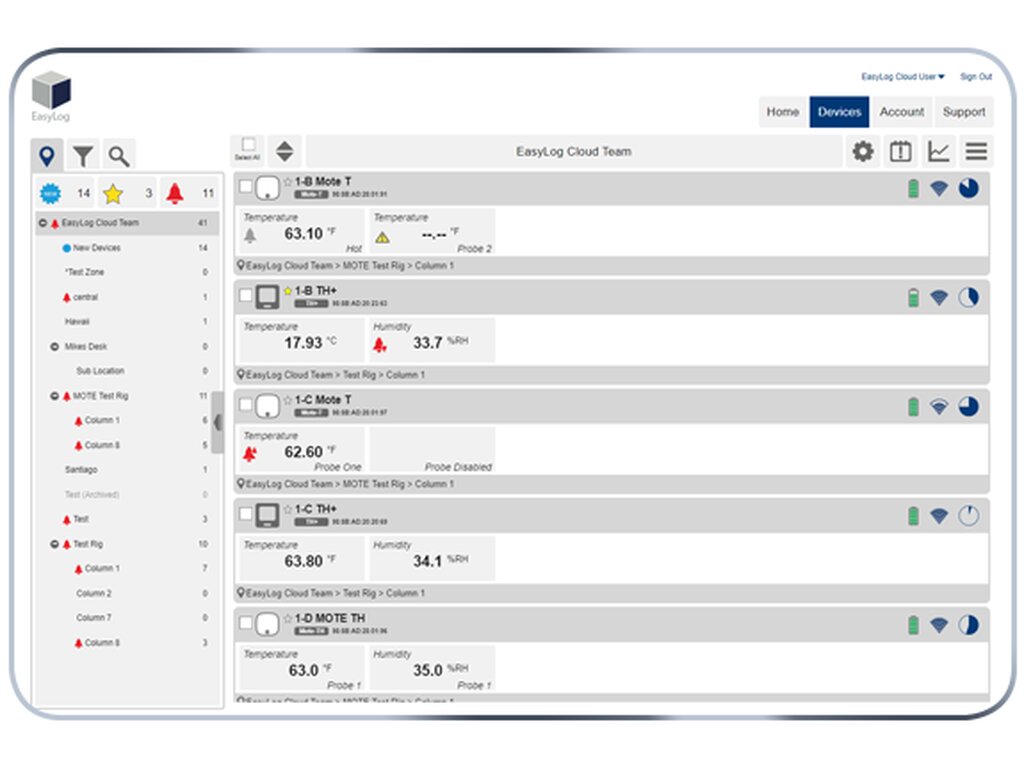Open the EasyLog Cloud User dropdown
The image size is (1024, 768).
point(903,76)
